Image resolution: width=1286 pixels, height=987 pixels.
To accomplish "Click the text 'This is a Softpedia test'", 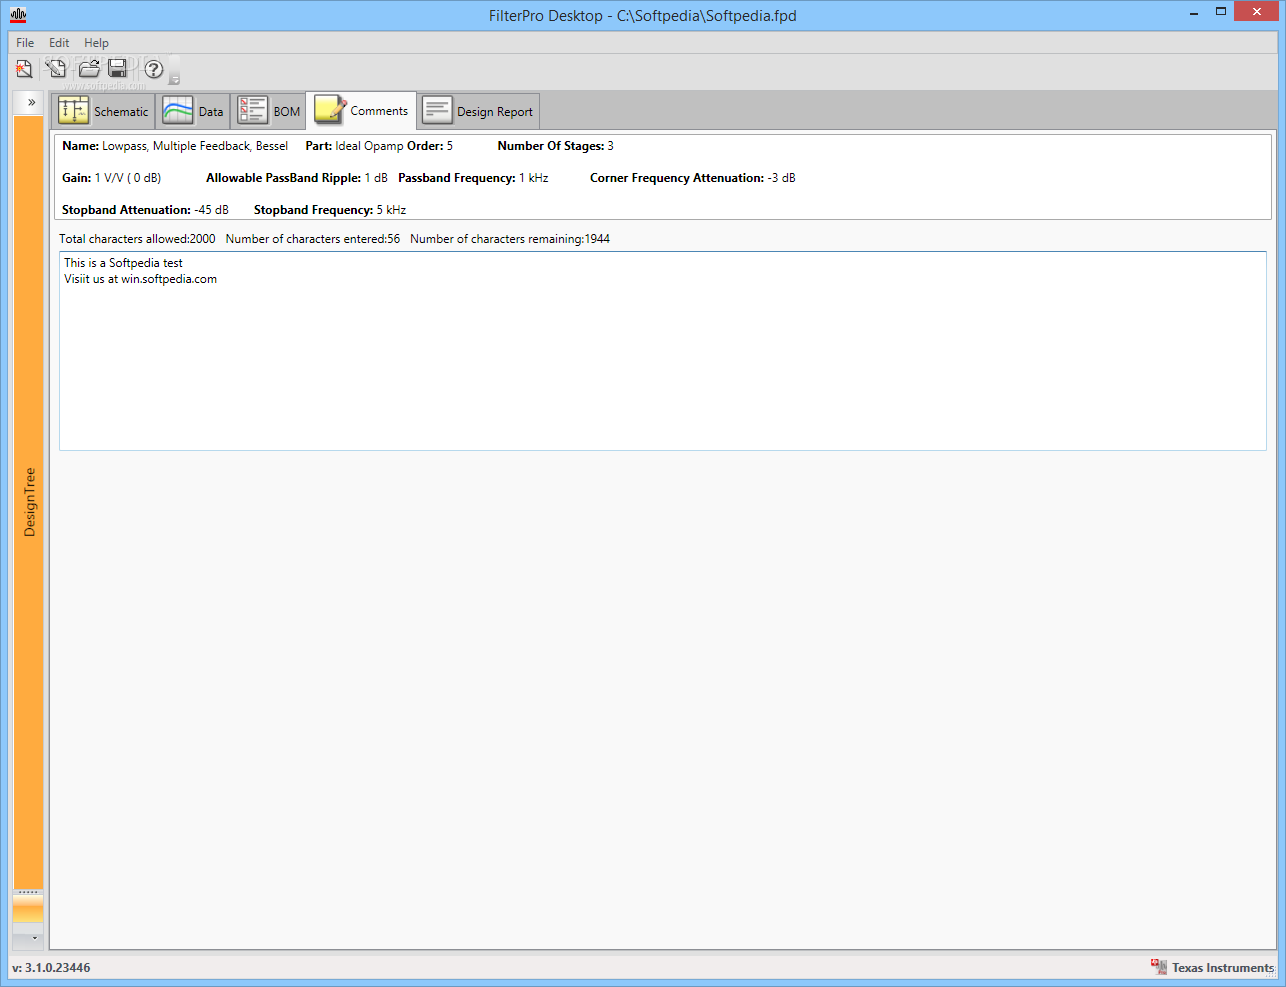I will [123, 263].
